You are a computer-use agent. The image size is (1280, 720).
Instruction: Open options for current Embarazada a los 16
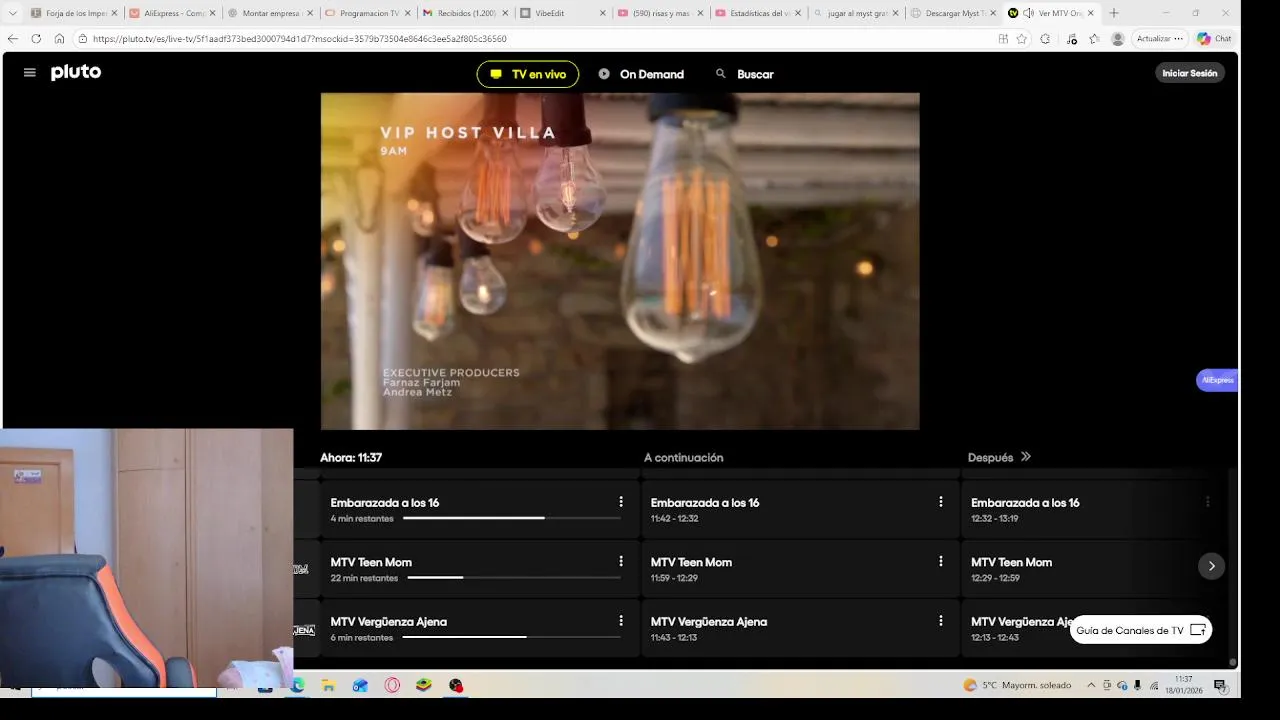click(x=621, y=502)
